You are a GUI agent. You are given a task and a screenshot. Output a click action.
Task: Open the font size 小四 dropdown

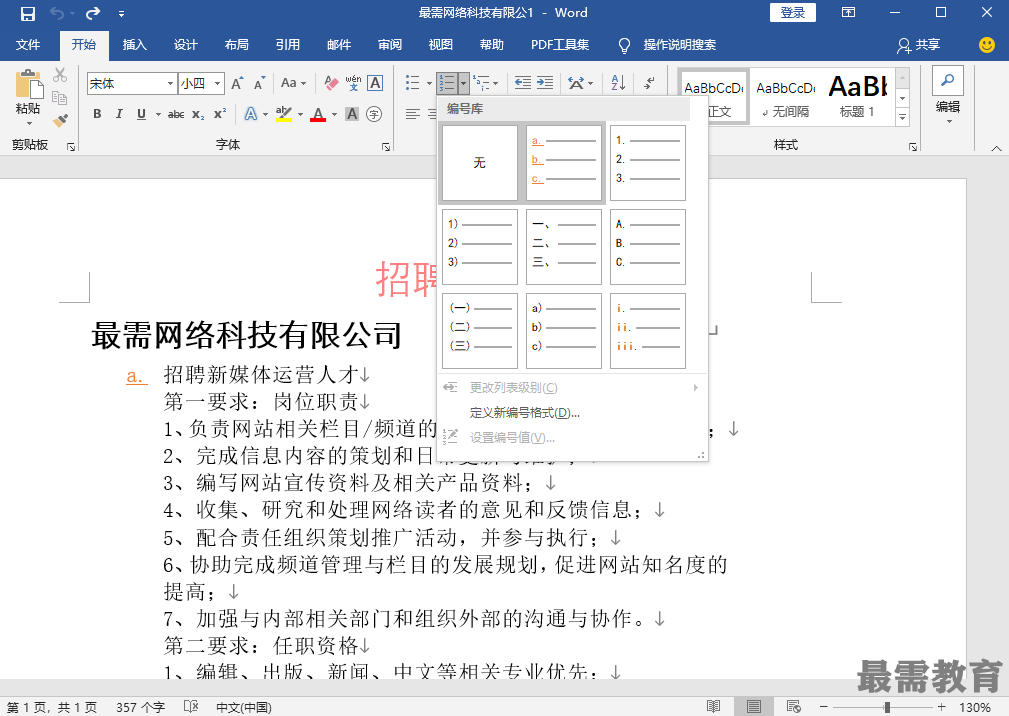tap(218, 84)
